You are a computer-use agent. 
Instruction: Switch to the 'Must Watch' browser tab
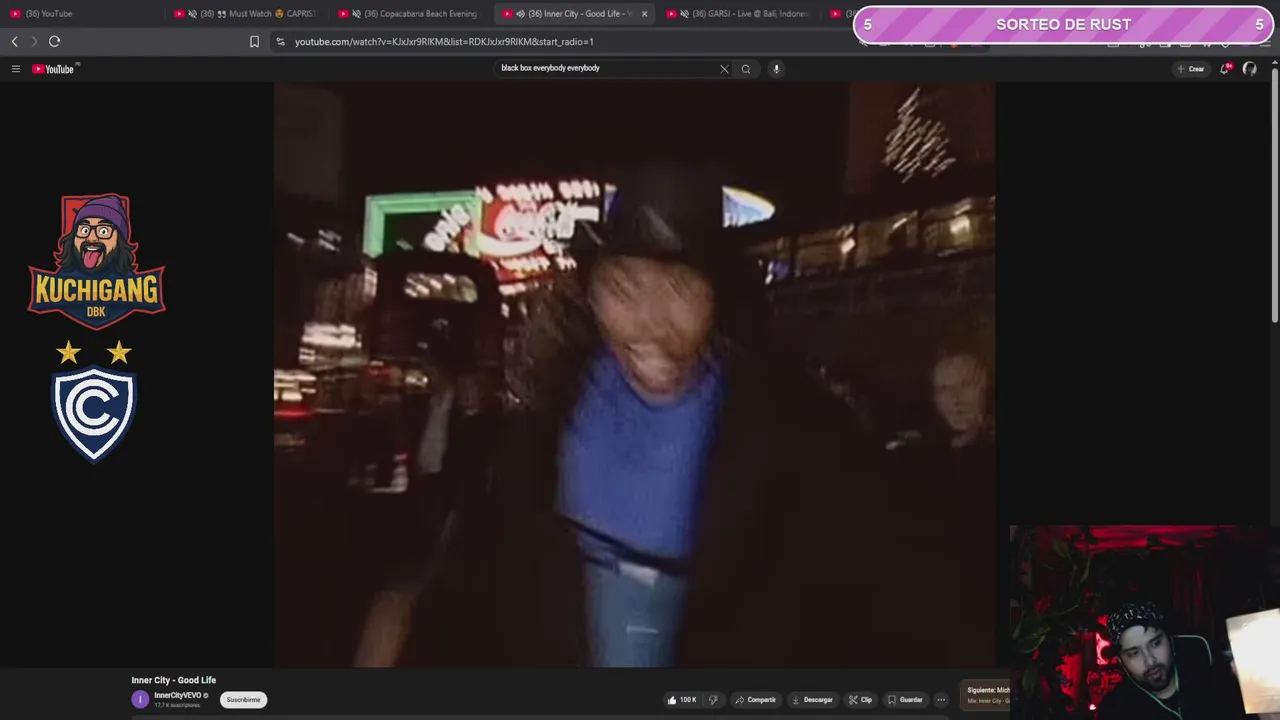click(x=245, y=14)
